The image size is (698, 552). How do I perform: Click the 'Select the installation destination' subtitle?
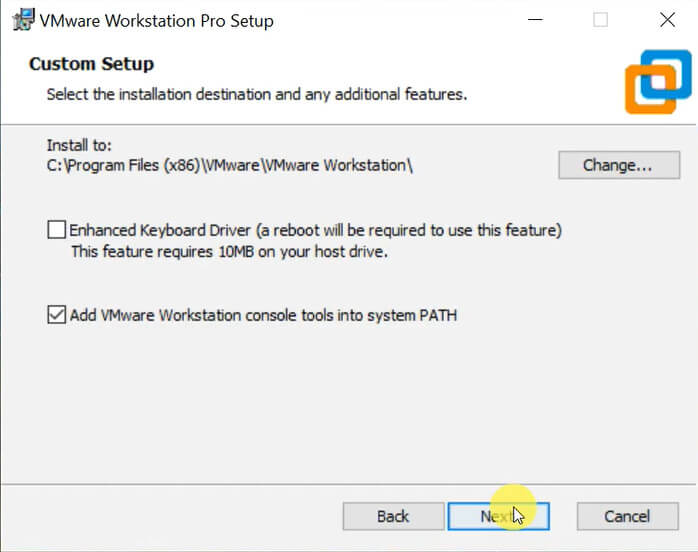tap(257, 95)
